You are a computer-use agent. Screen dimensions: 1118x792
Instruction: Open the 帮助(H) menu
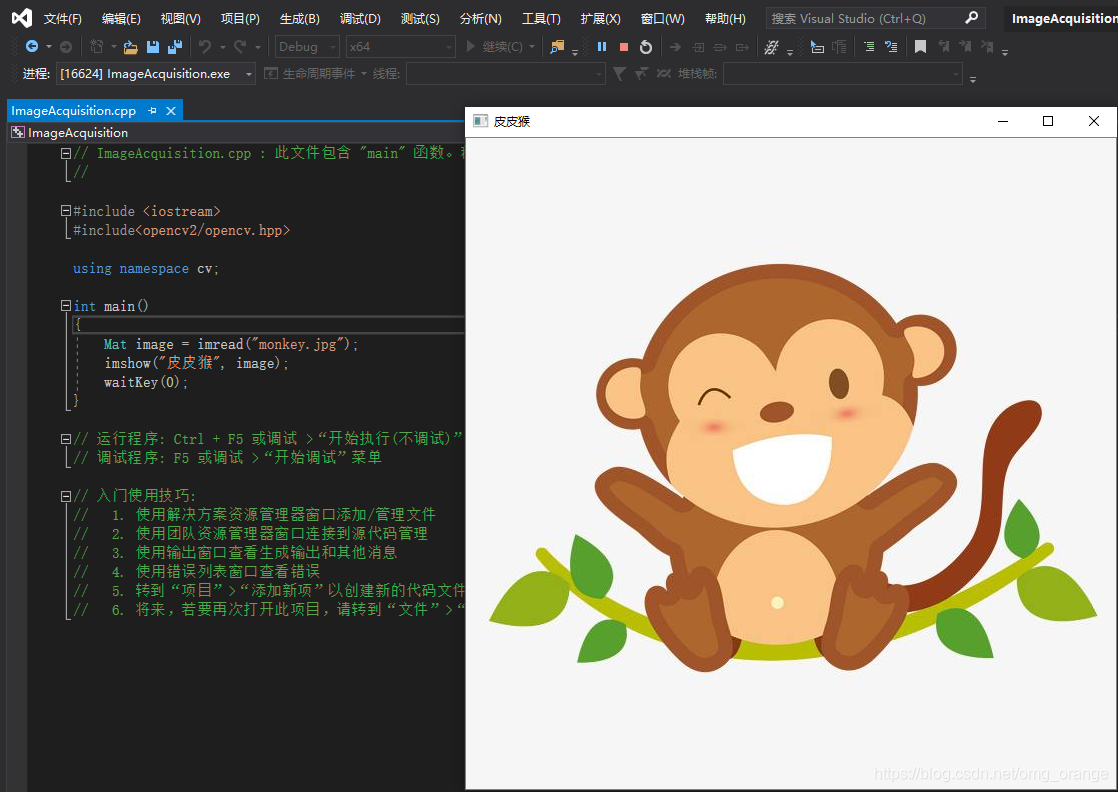point(725,19)
